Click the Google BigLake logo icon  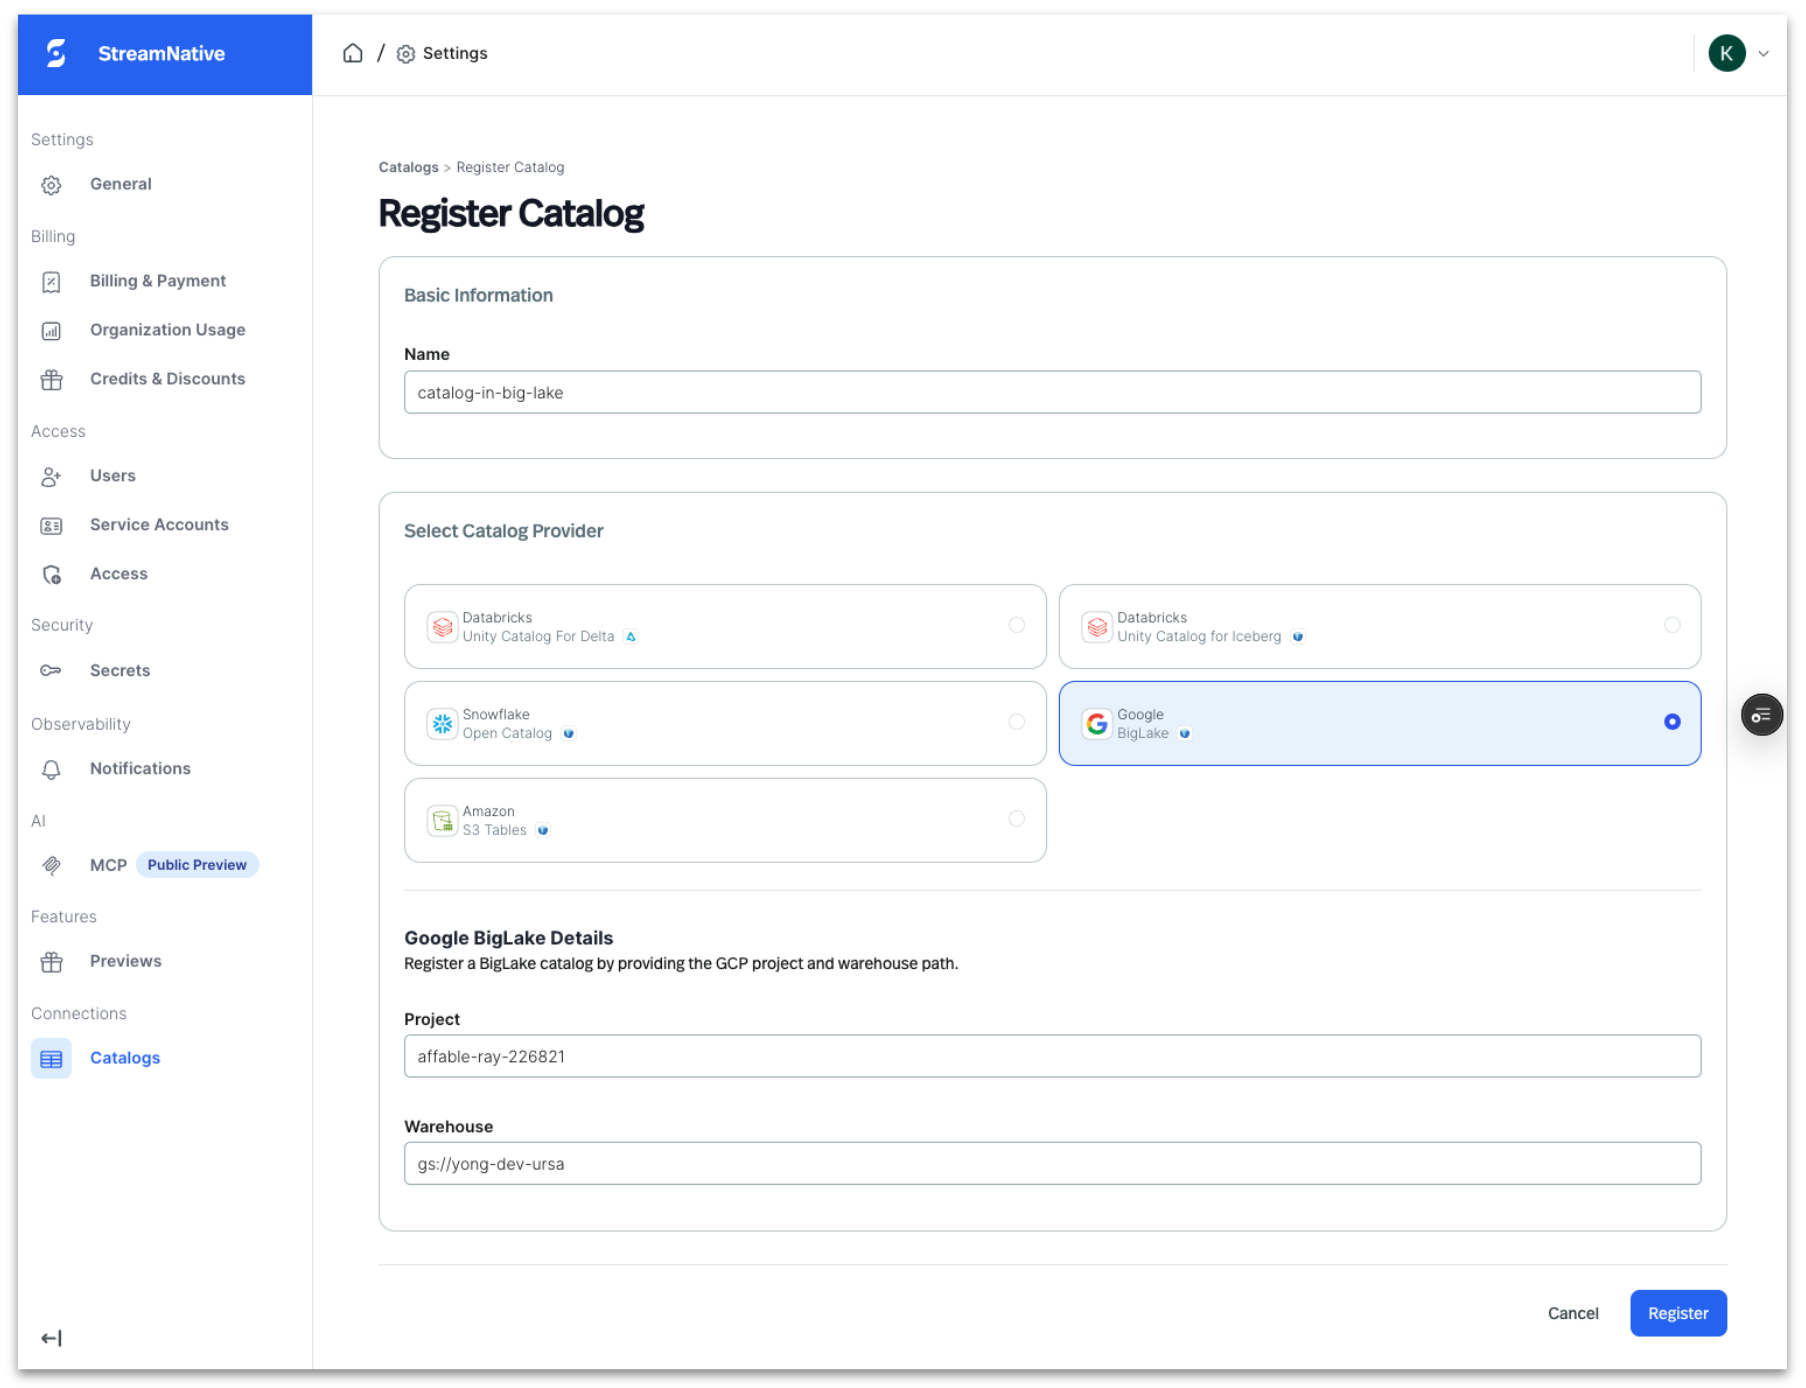1097,723
